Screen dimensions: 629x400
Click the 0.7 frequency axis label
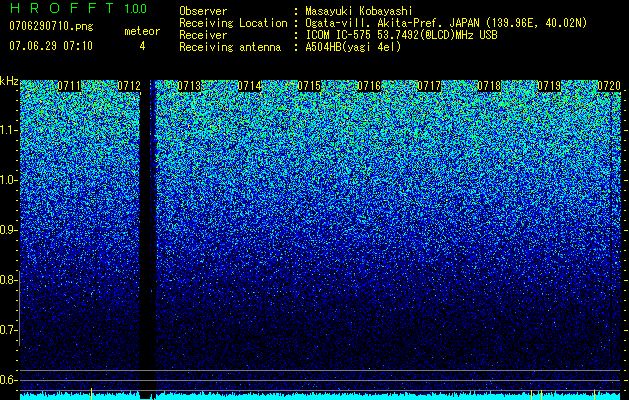pos(8,330)
